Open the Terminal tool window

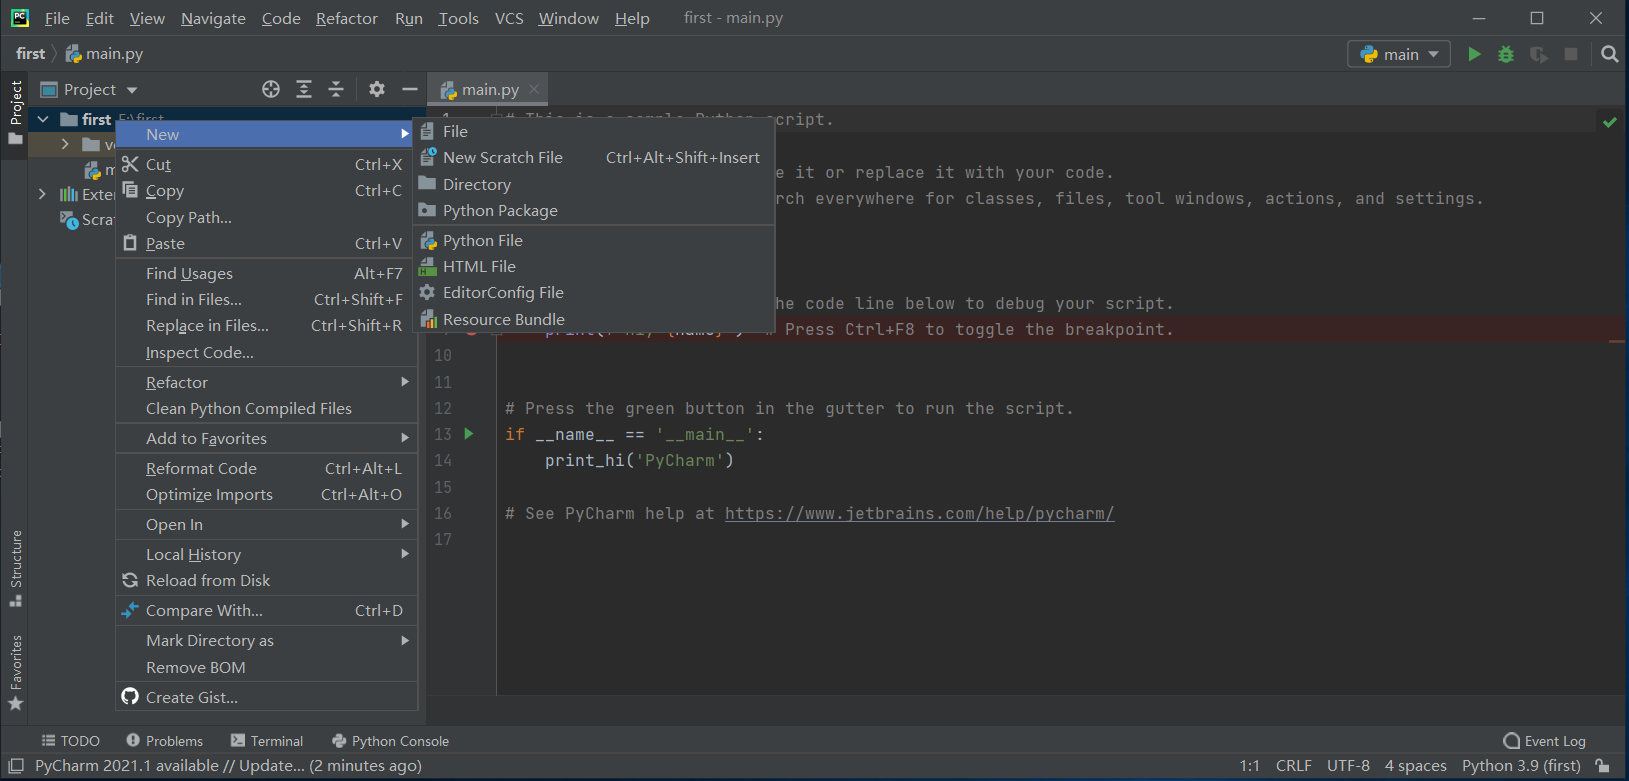coord(266,741)
